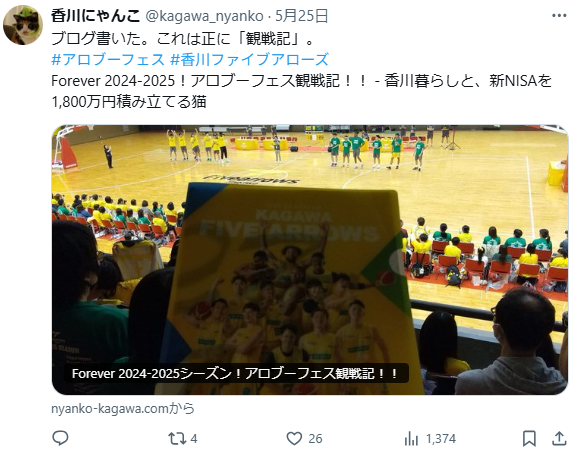The width and height of the screenshot is (584, 458).
Task: Click the share upload arrow icon
Action: 559,439
